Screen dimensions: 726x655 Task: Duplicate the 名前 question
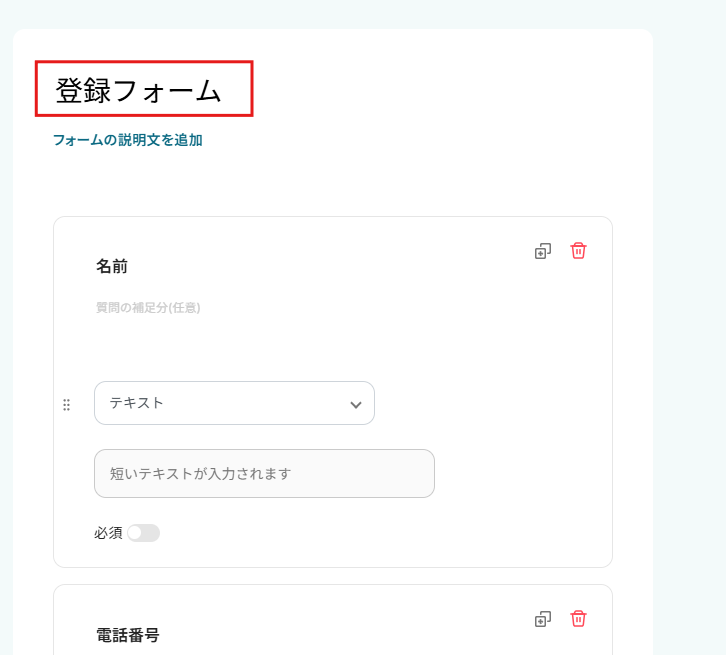coord(543,251)
